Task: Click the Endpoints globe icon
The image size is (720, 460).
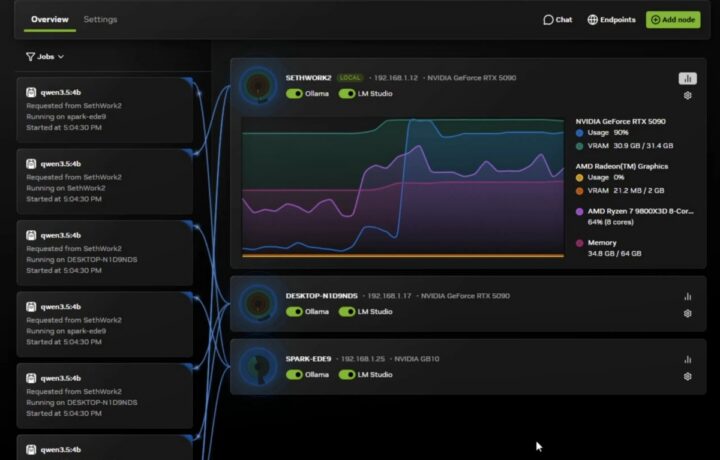Action: [x=593, y=20]
